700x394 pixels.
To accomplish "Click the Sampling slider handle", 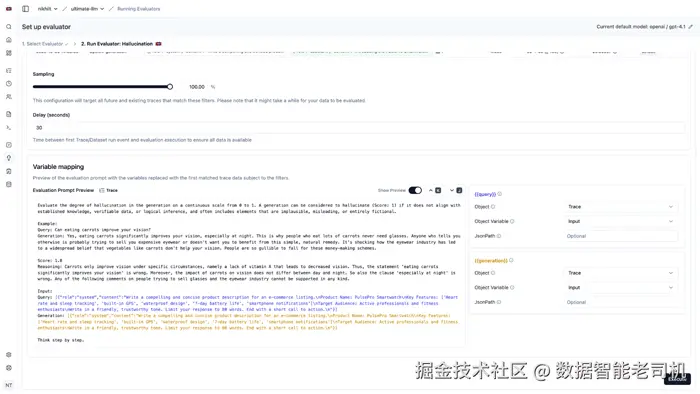I will [x=170, y=87].
